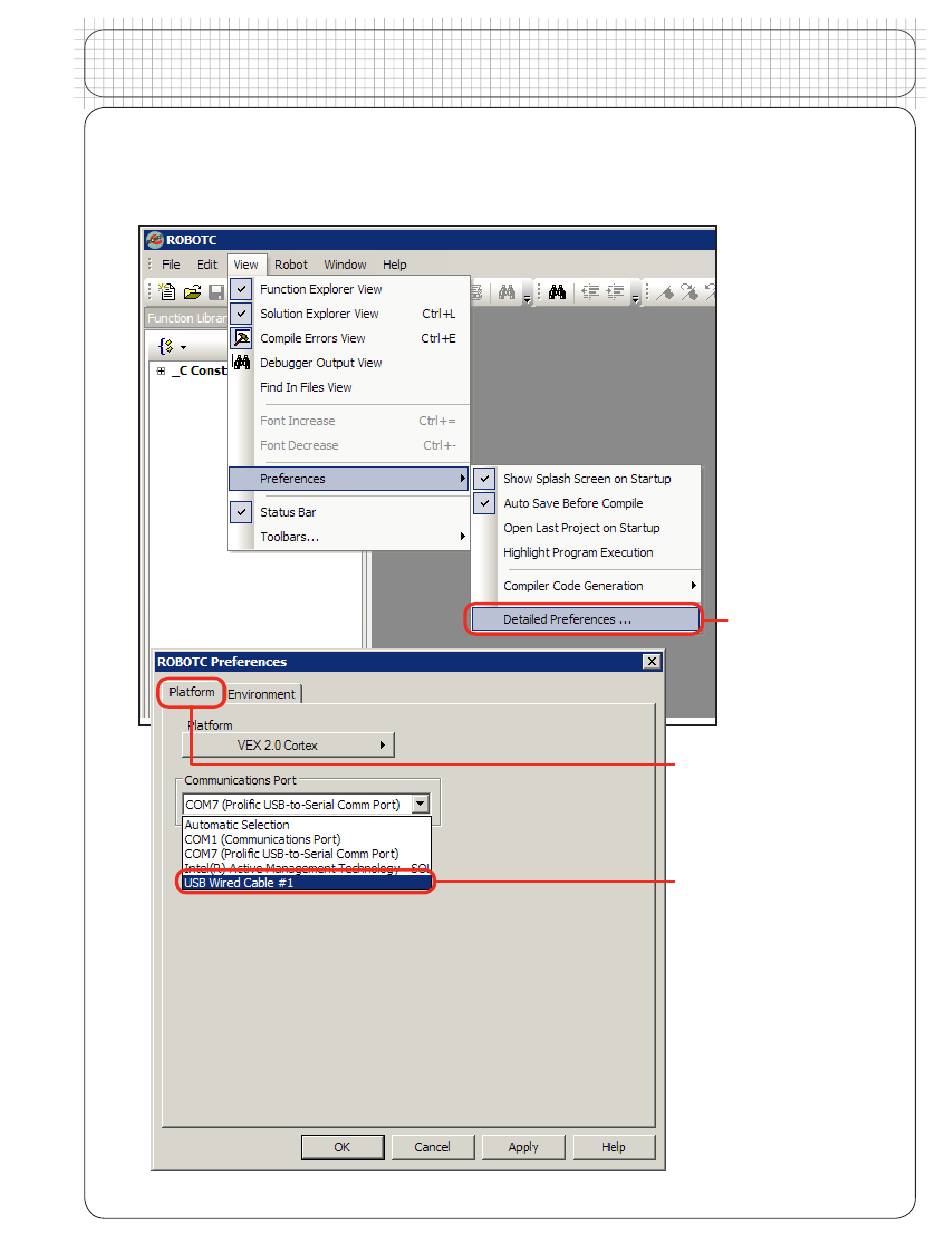Toggle the Function Explorer View checkmark
The width and height of the screenshot is (950, 1254).
pos(241,289)
